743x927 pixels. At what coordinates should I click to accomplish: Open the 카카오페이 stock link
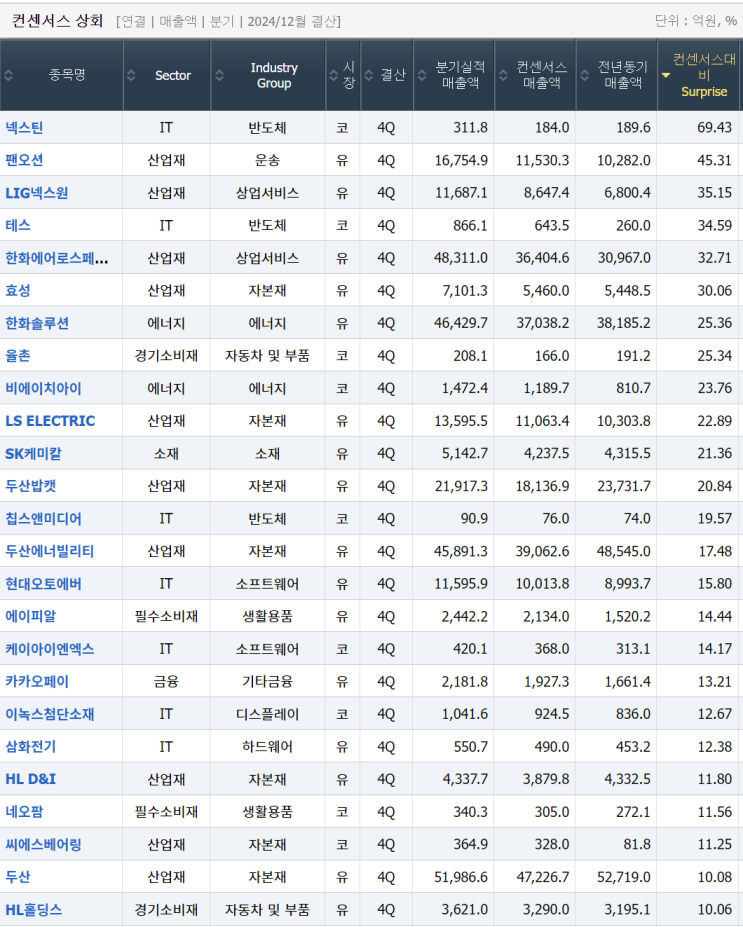click(x=37, y=682)
